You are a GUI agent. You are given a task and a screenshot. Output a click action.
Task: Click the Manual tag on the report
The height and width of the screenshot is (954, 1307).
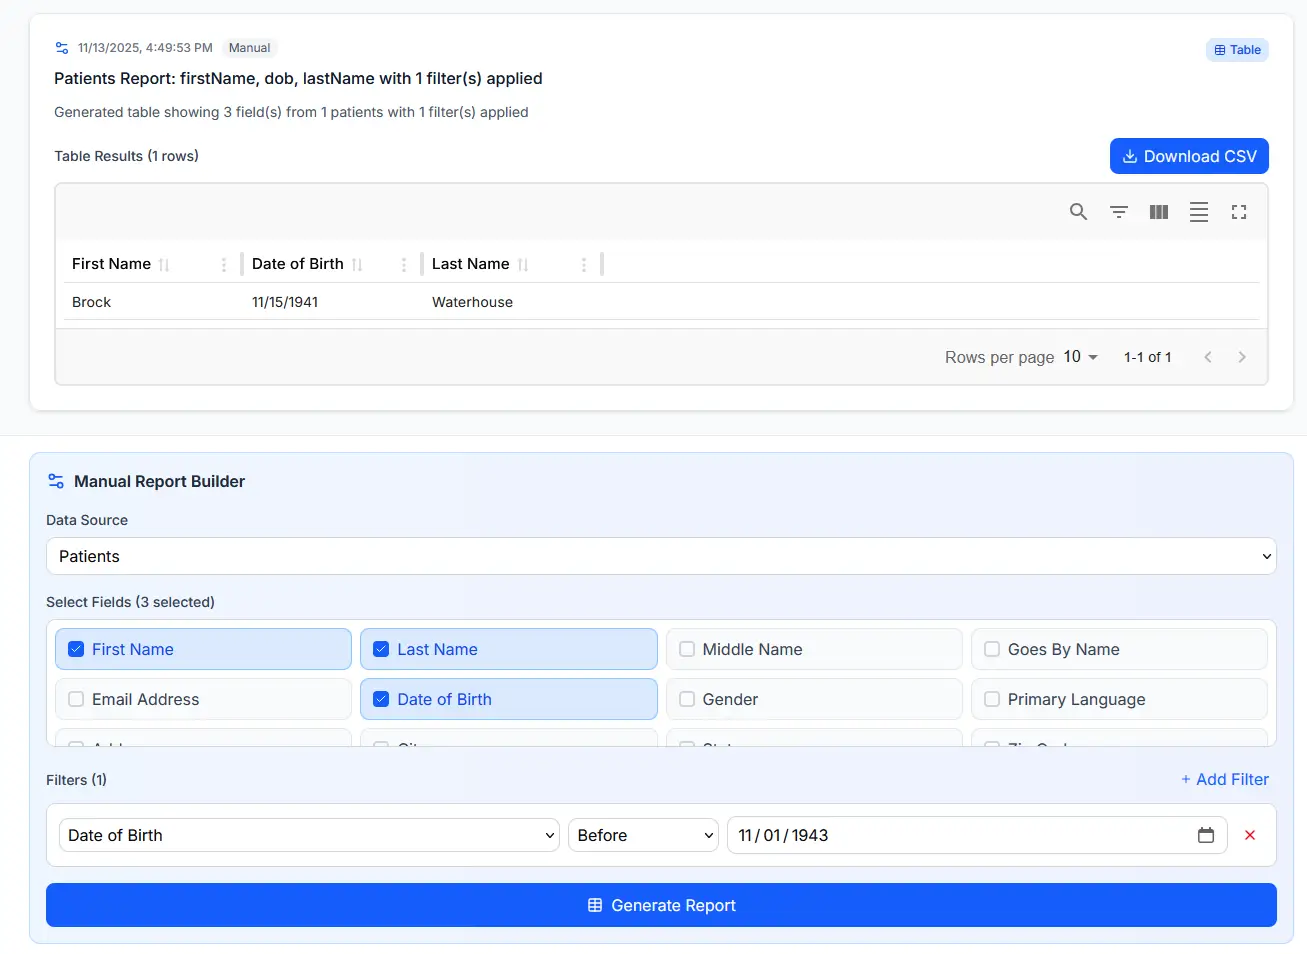click(248, 47)
